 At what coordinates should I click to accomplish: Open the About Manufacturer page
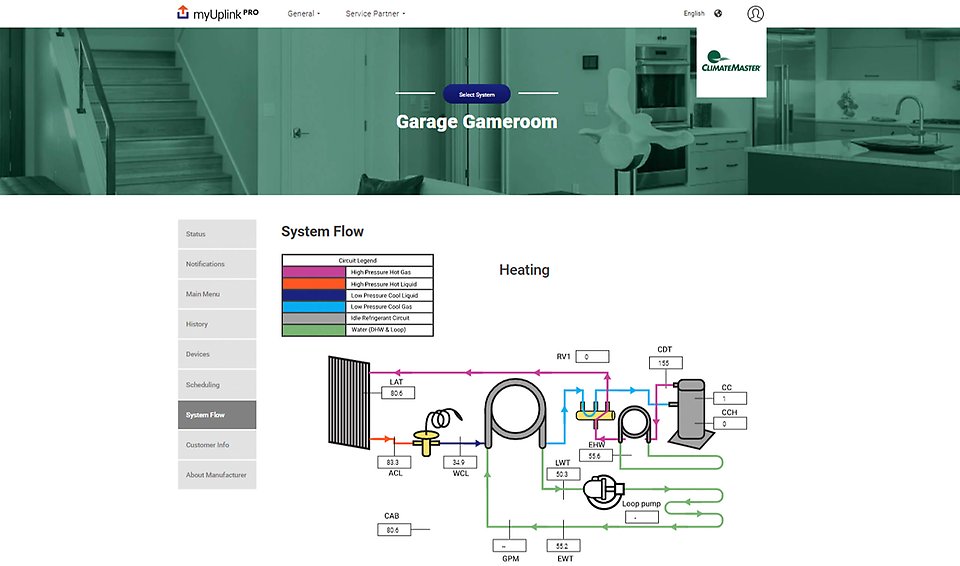click(x=217, y=475)
